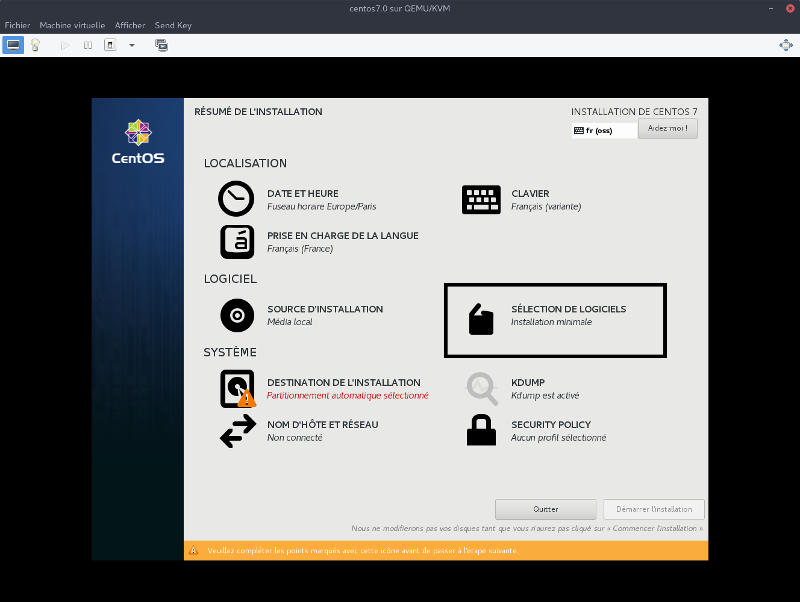Click the Fuseau horaire Europe/Paris text
The height and width of the screenshot is (602, 800).
coord(321,207)
